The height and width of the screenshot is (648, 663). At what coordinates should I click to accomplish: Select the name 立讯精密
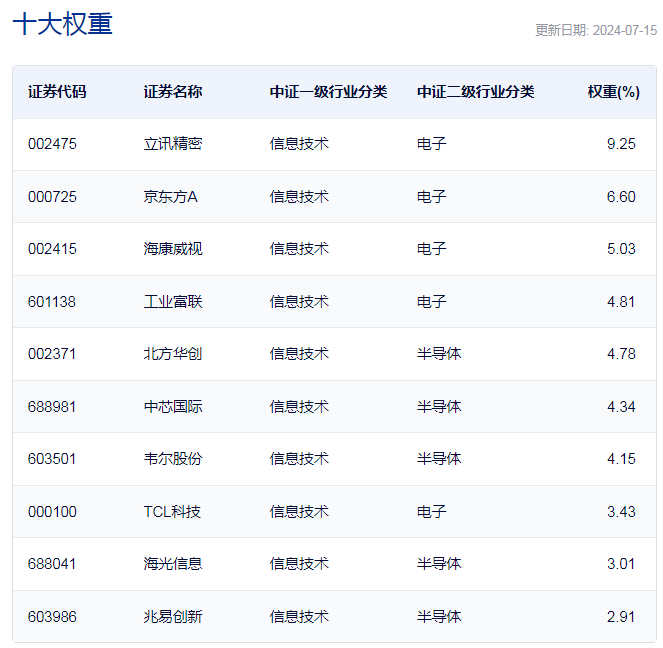173,144
